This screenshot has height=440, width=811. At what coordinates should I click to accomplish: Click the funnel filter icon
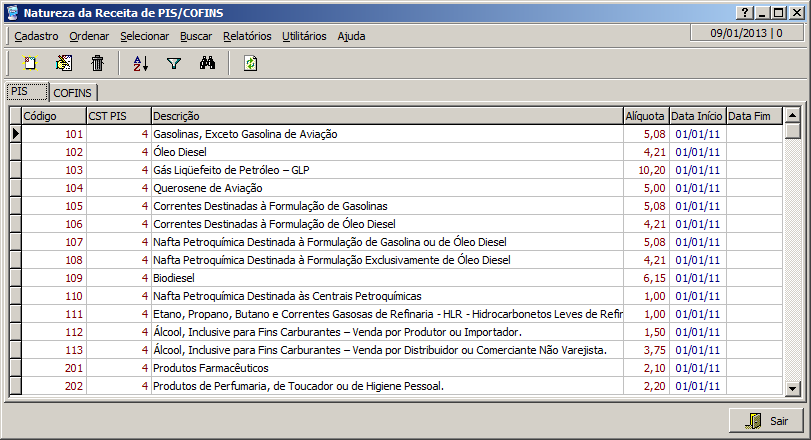tap(174, 63)
